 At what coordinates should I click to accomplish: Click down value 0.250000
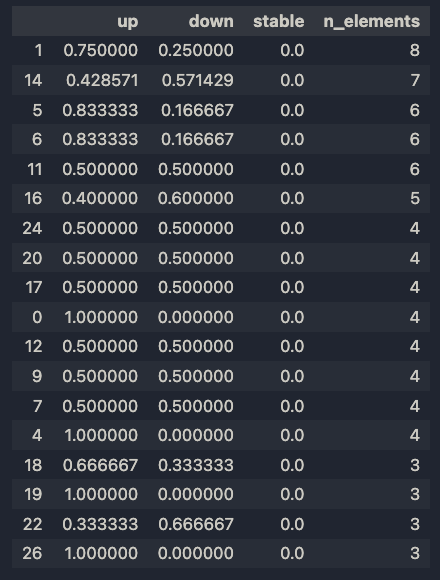196,50
